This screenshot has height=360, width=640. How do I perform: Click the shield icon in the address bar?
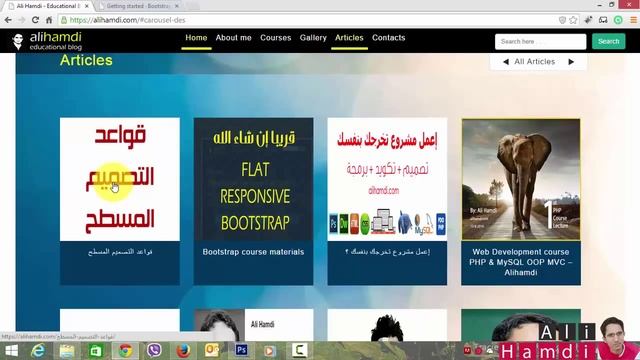coord(562,20)
